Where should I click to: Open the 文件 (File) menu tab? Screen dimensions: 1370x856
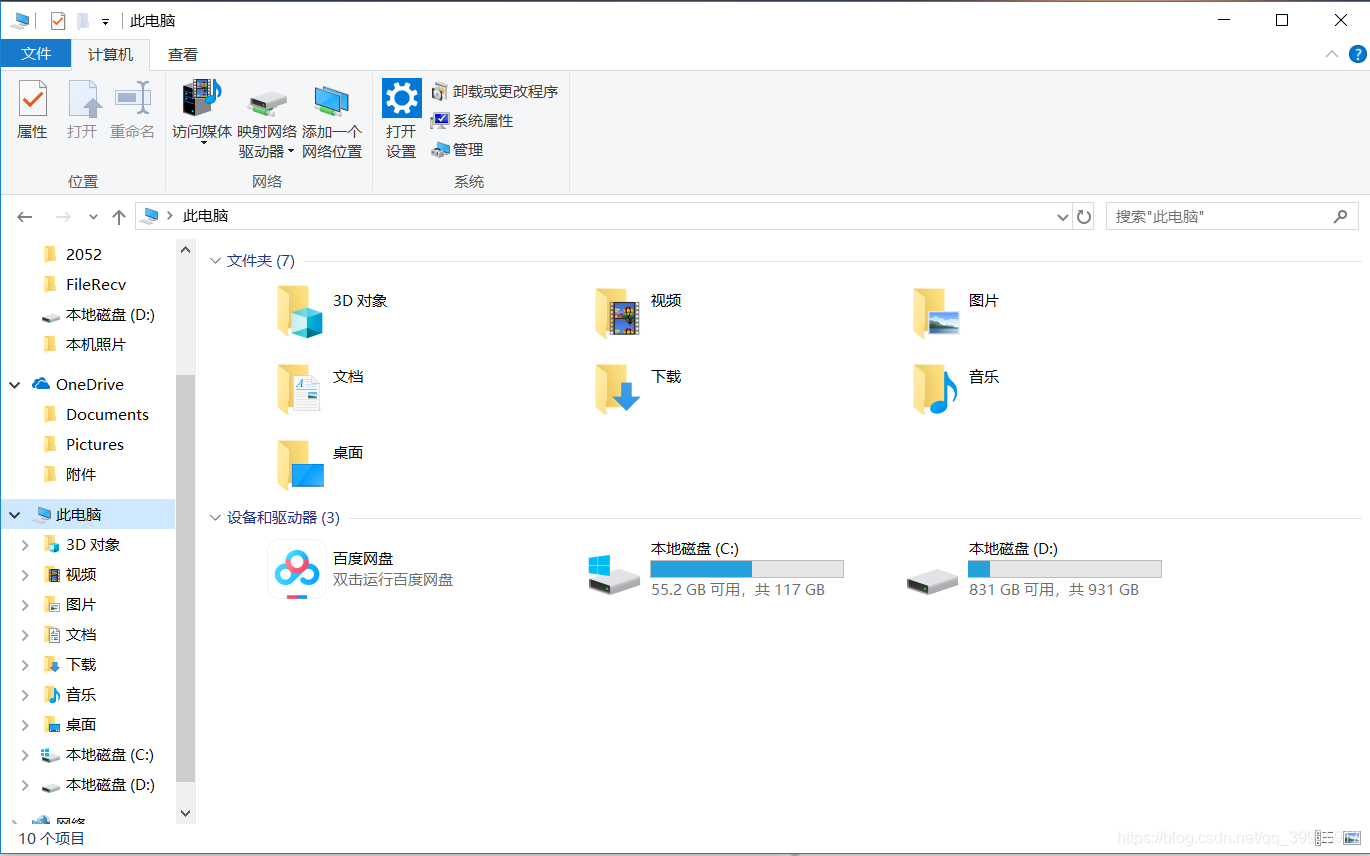(x=36, y=54)
